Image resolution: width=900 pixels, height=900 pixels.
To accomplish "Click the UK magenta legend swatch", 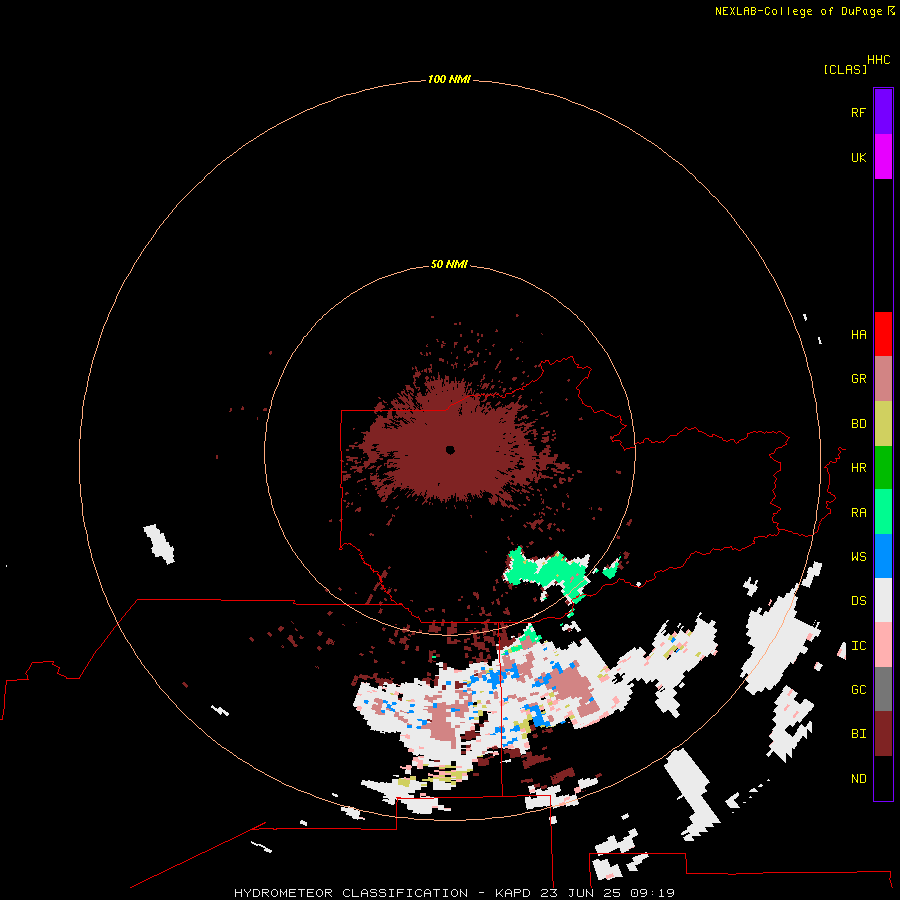I will point(883,157).
